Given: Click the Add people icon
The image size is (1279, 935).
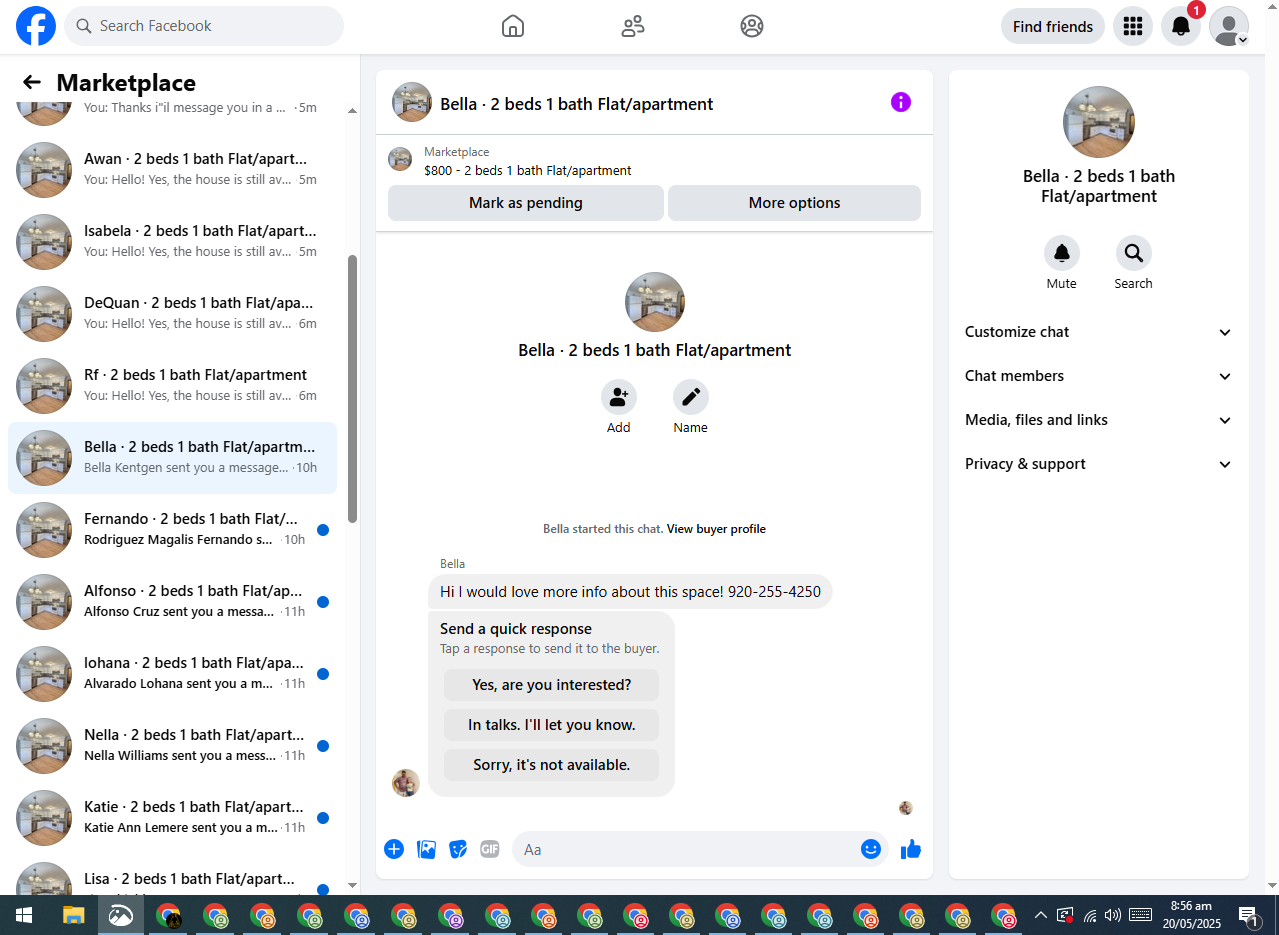Looking at the screenshot, I should 619,397.
